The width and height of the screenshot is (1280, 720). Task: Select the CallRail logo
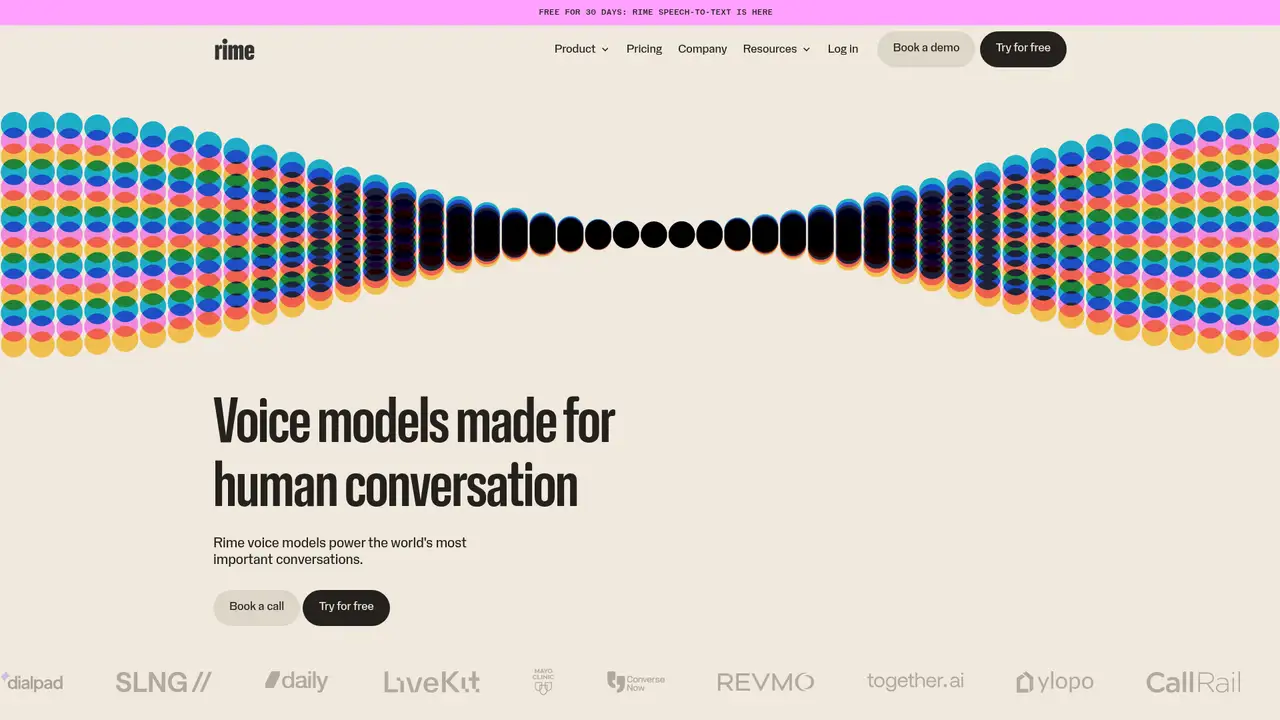(x=1193, y=682)
